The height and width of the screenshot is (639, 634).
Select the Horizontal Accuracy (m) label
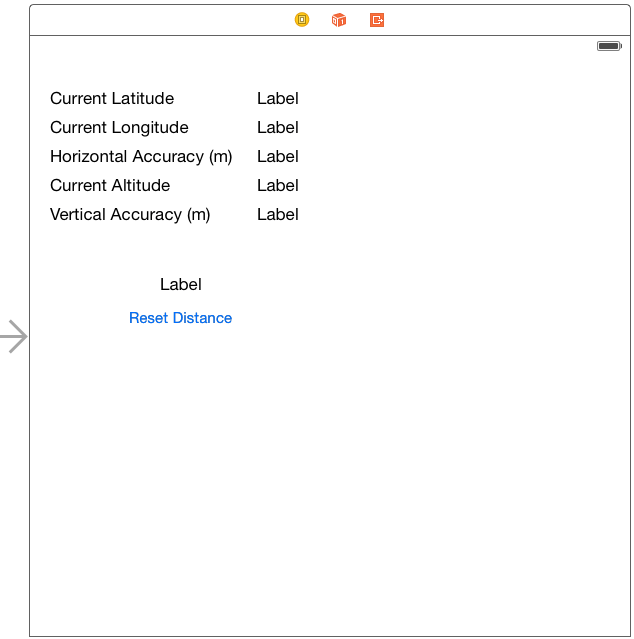pyautogui.click(x=141, y=157)
